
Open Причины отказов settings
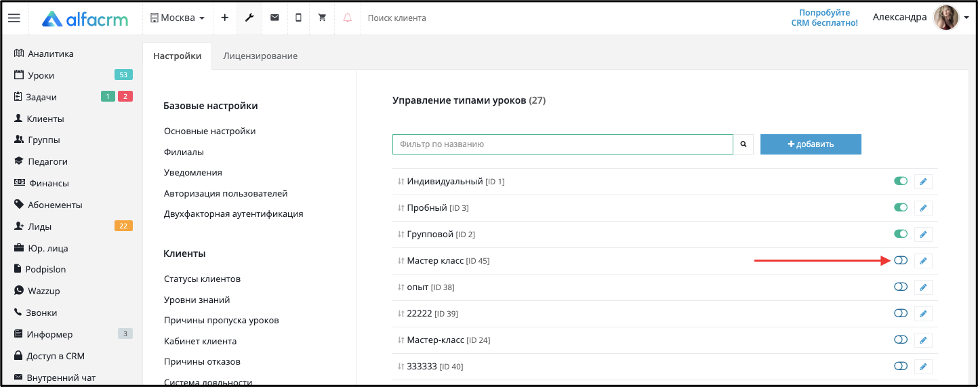(202, 362)
